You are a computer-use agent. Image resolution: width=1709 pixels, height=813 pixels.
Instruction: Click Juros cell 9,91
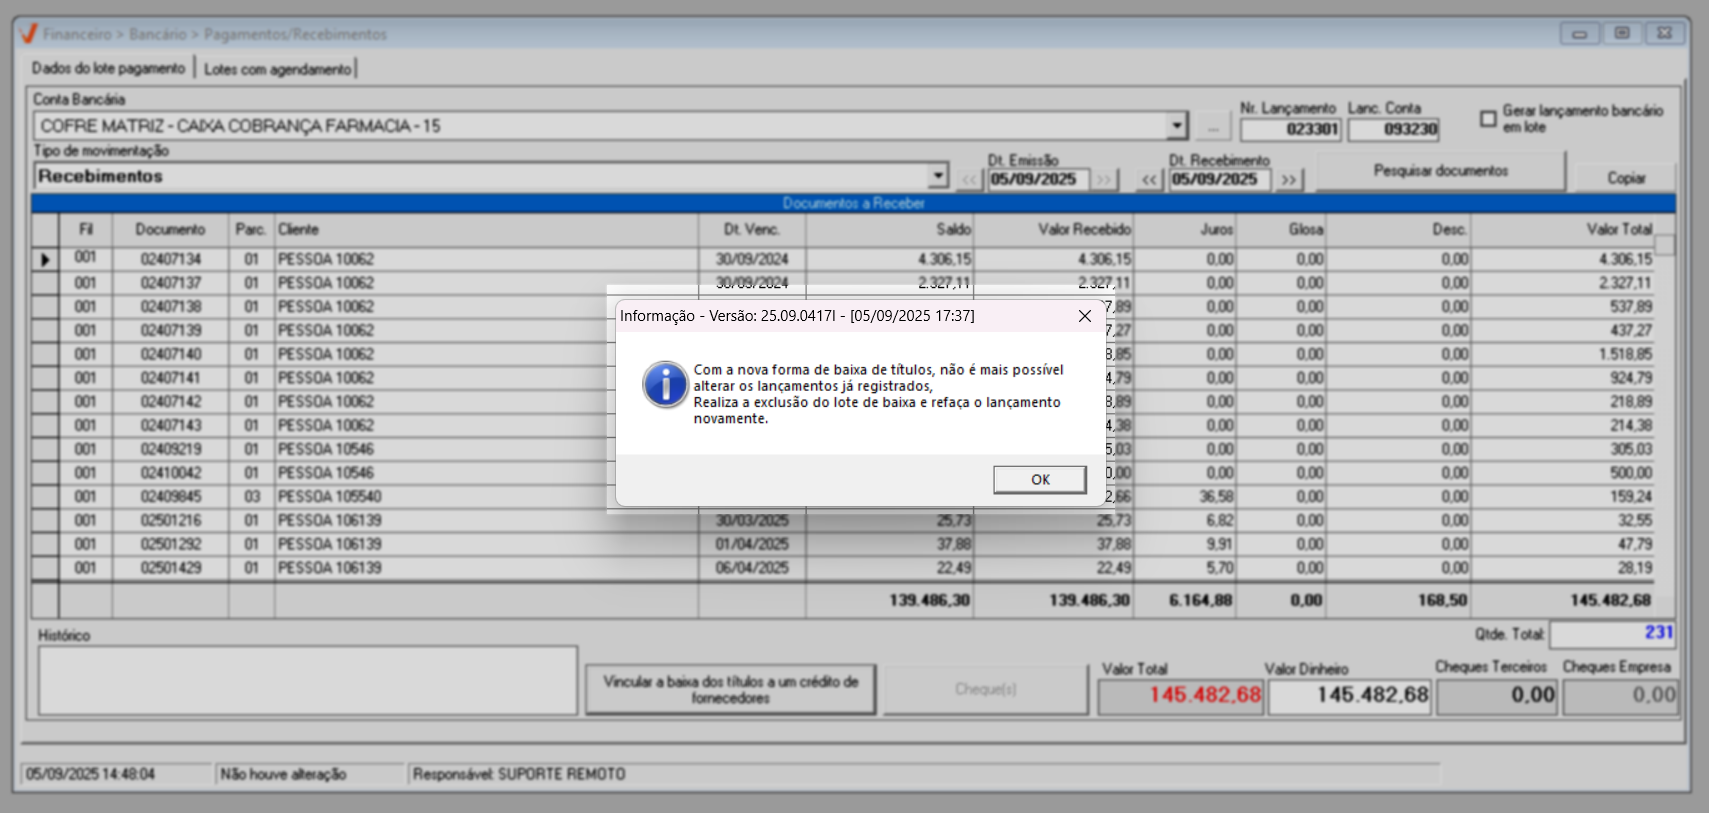(1219, 545)
